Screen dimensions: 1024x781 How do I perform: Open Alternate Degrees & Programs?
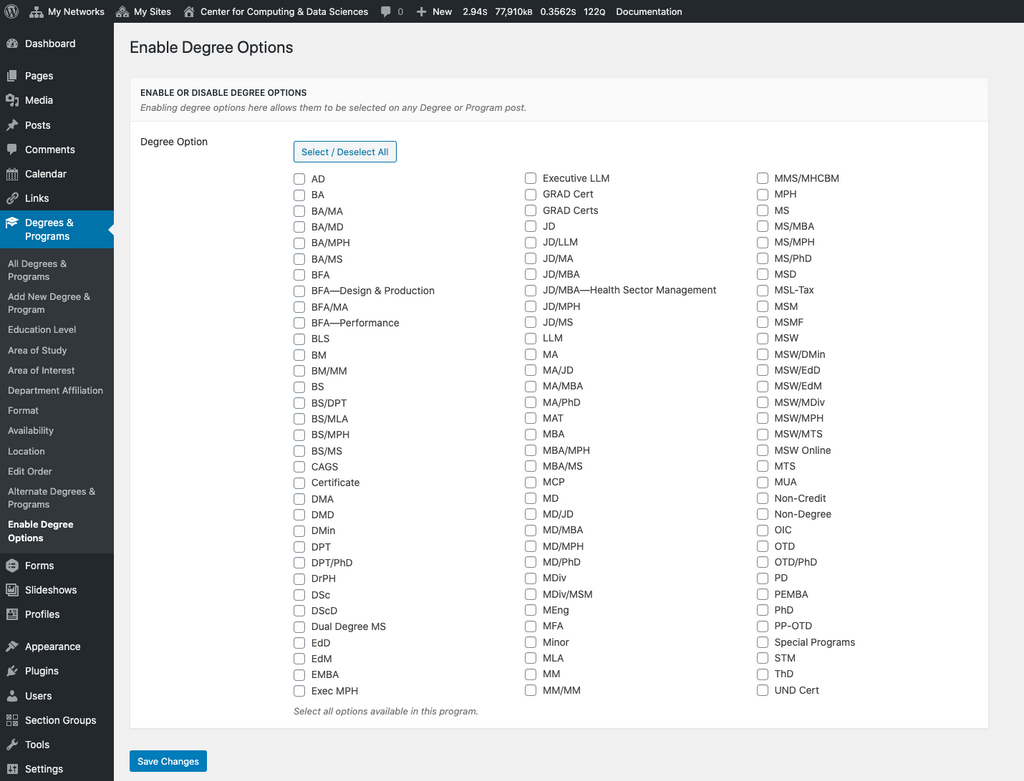[52, 498]
